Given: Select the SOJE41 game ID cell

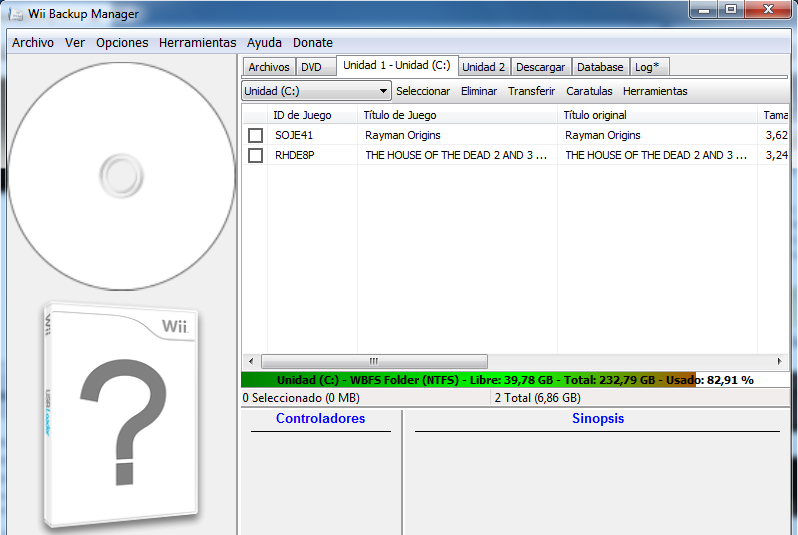Looking at the screenshot, I should pos(294,135).
